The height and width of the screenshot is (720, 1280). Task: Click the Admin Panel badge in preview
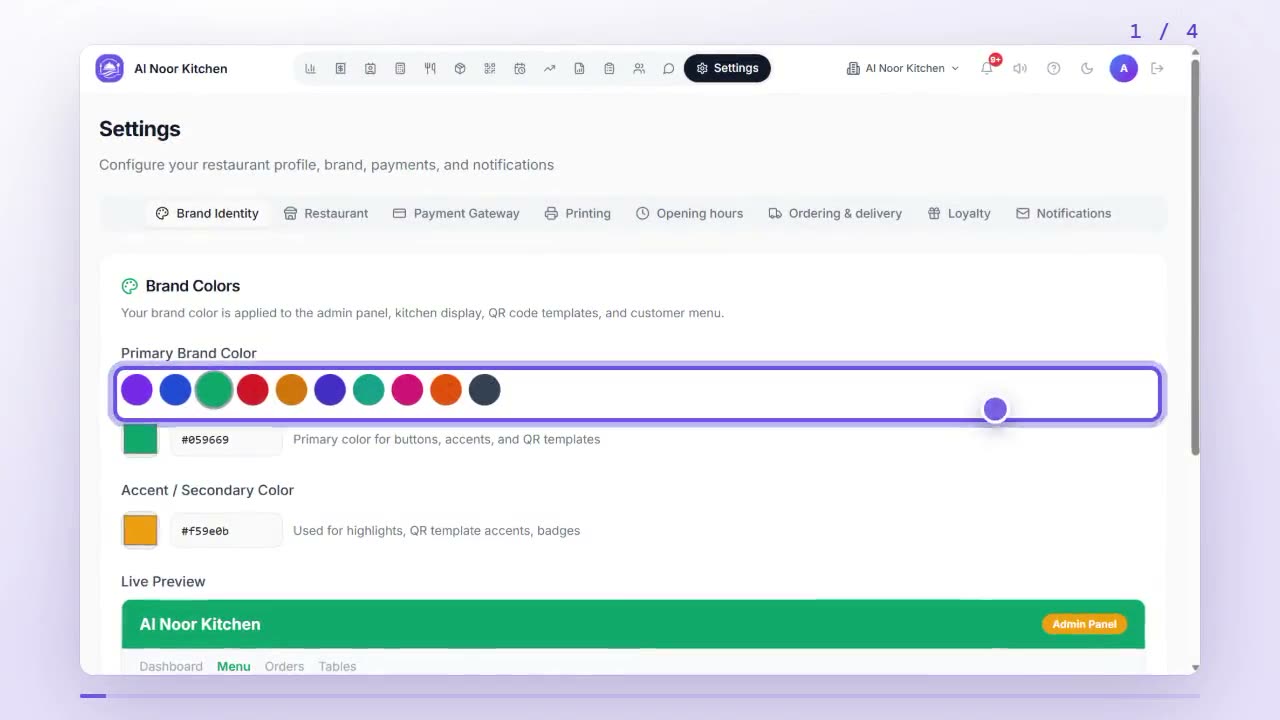[x=1084, y=624]
